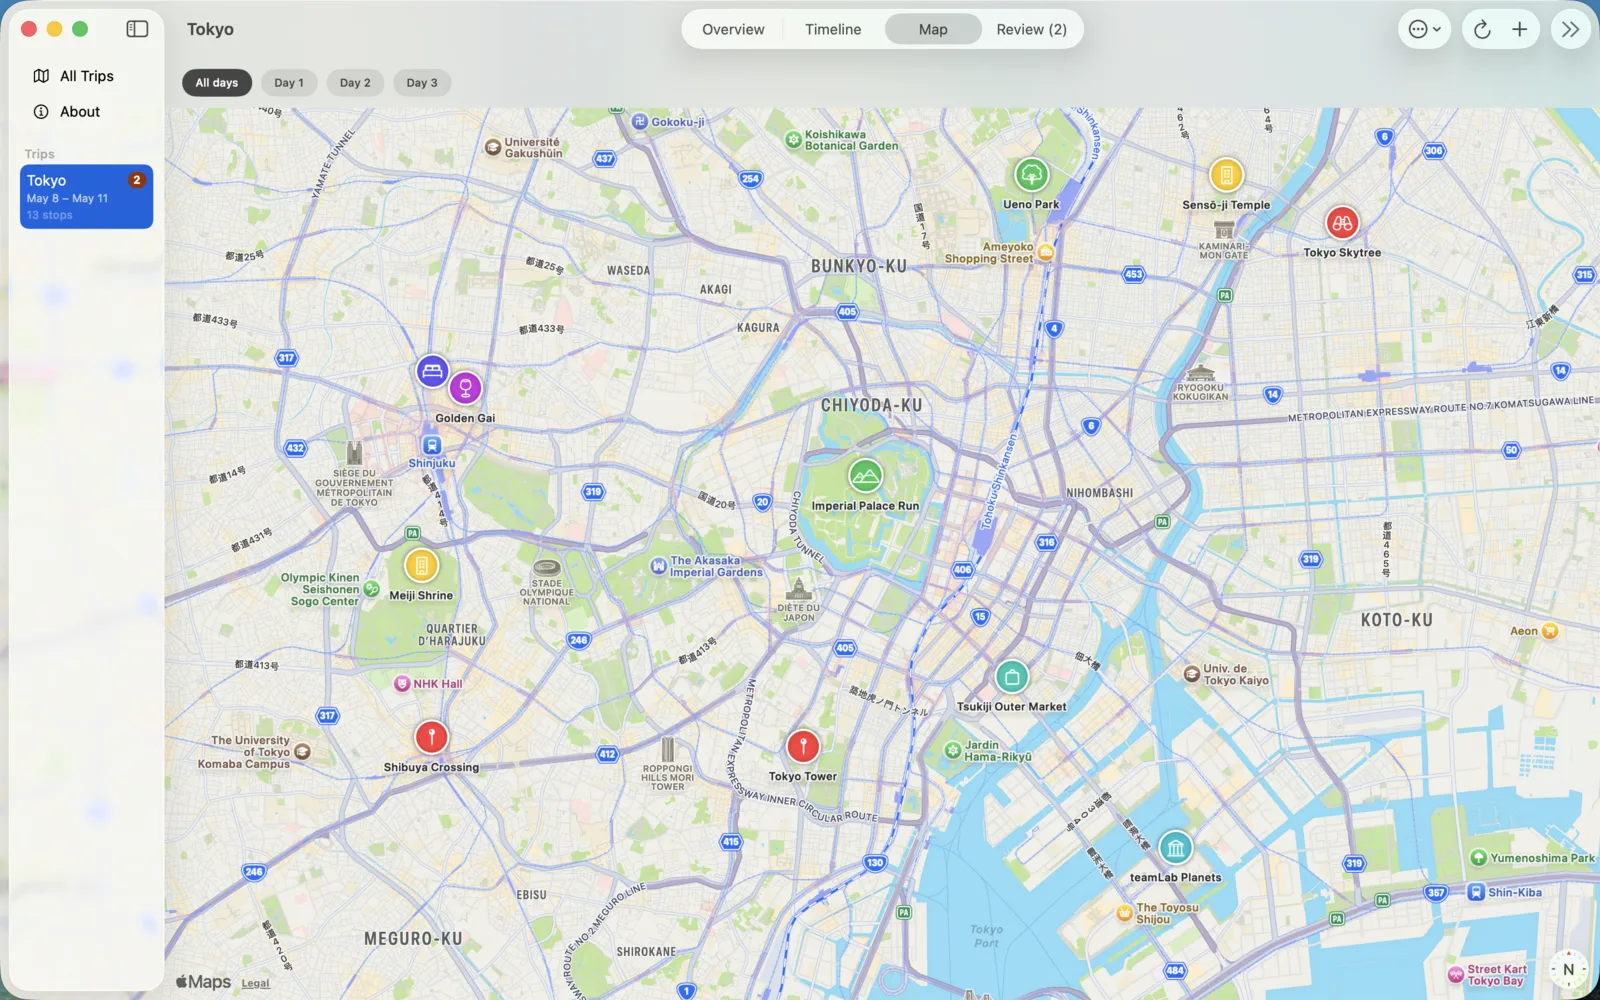Select the Map tab

tap(933, 29)
